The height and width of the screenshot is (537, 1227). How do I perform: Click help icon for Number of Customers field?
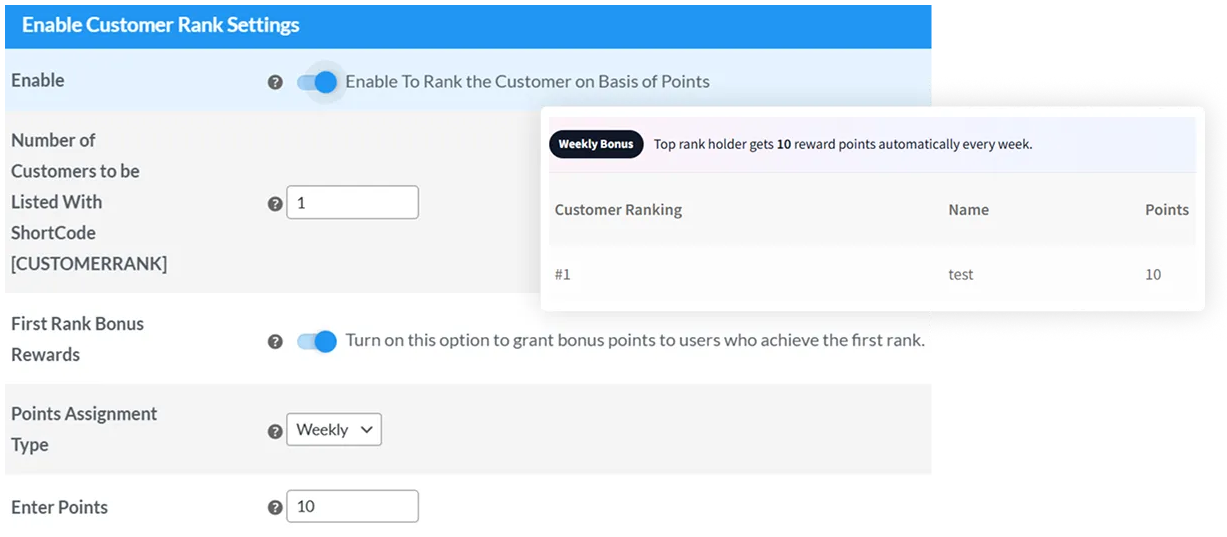(x=275, y=203)
